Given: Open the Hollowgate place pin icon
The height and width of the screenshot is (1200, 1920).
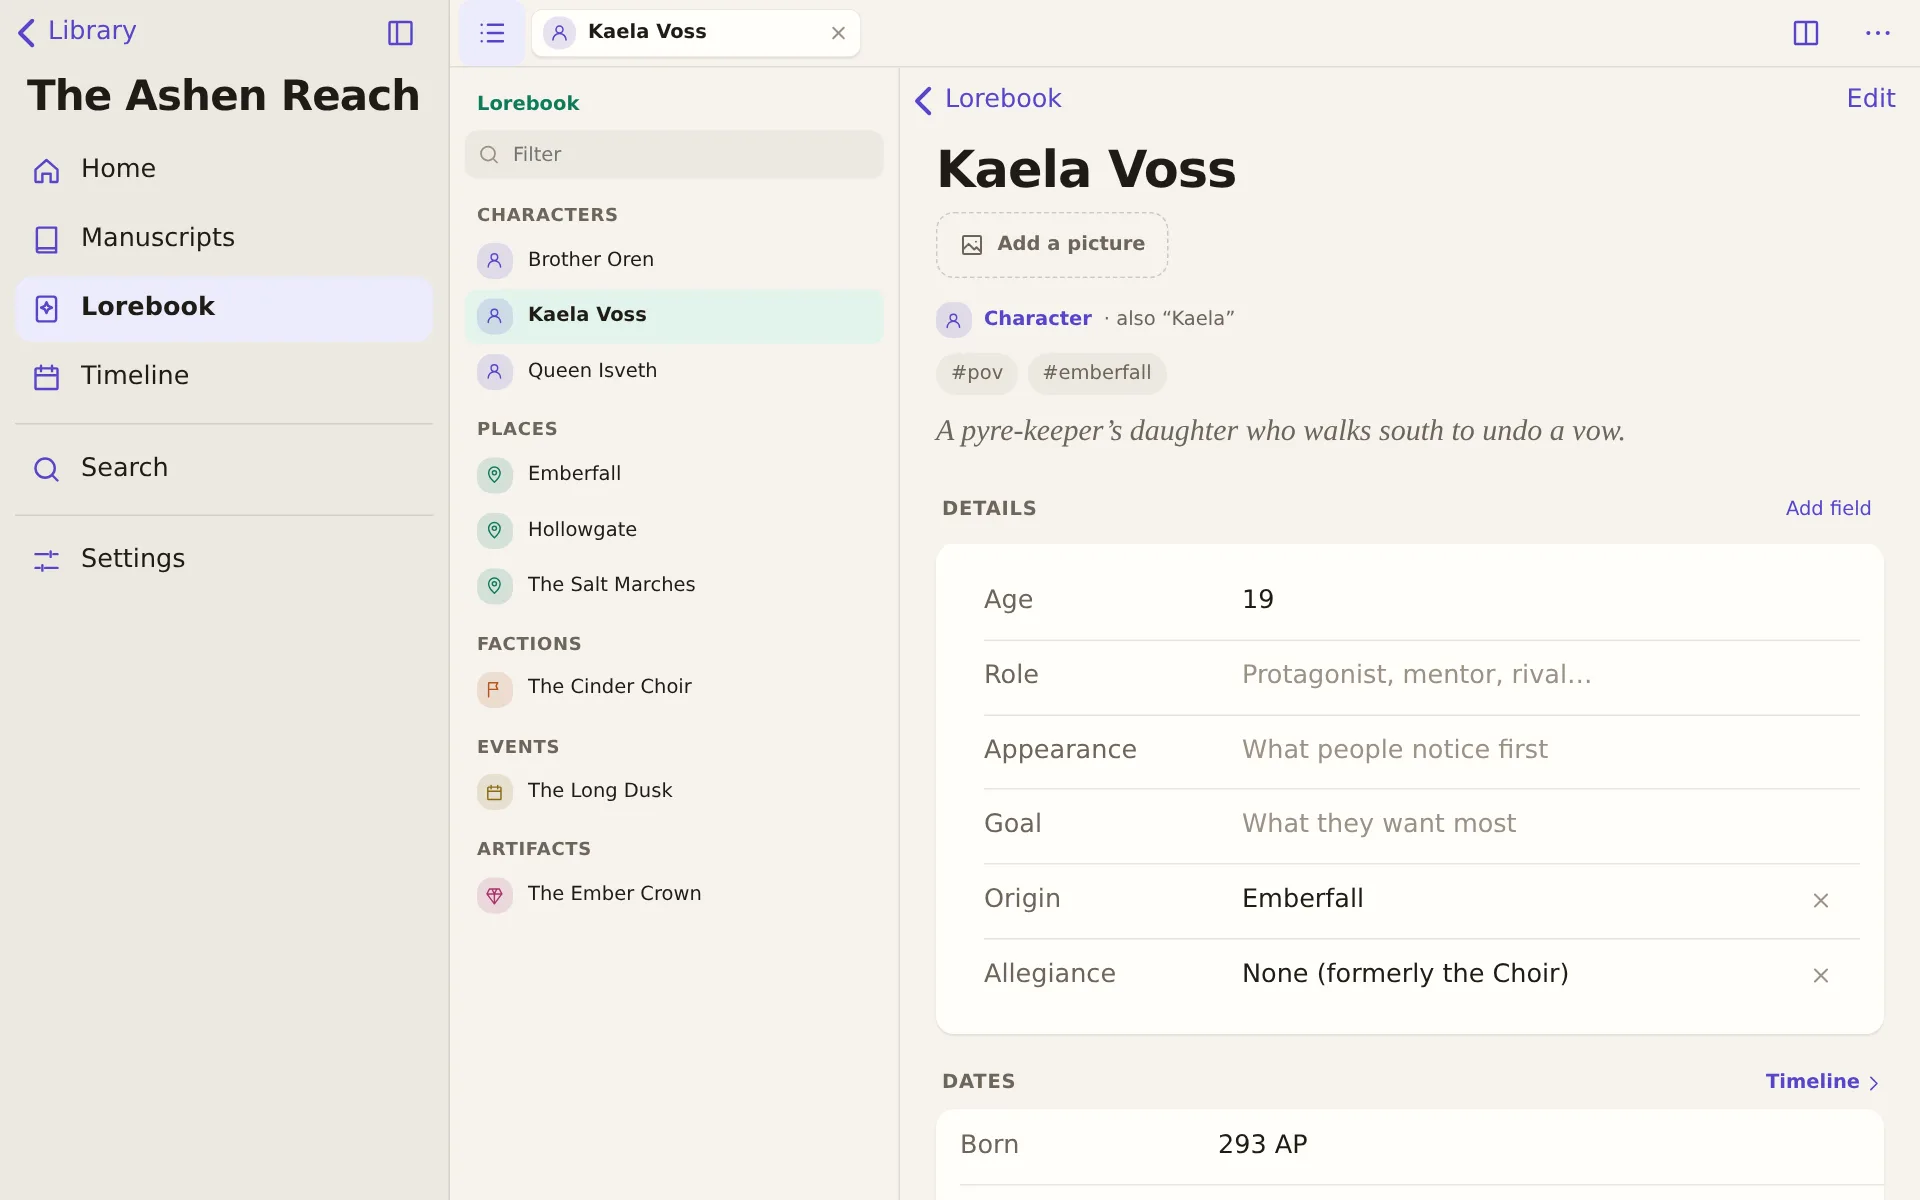Looking at the screenshot, I should click(494, 530).
